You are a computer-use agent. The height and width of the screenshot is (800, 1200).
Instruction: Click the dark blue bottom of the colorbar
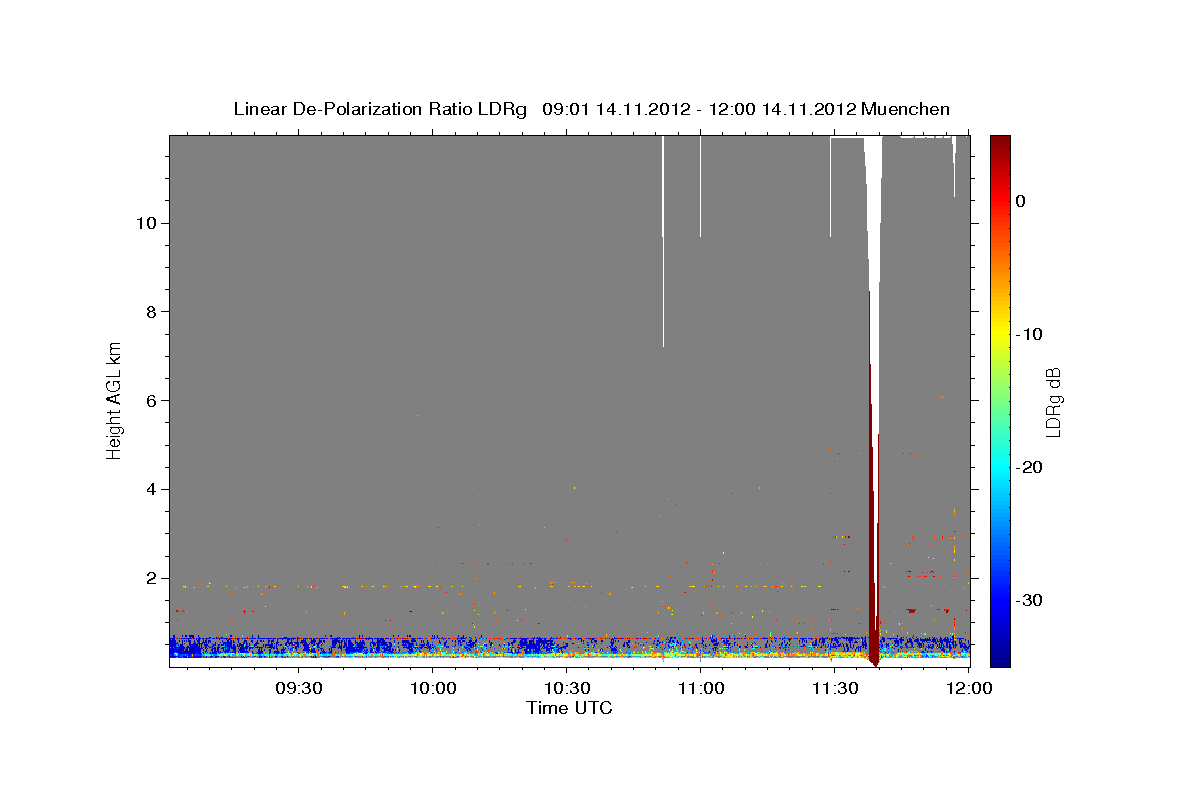pos(1000,655)
